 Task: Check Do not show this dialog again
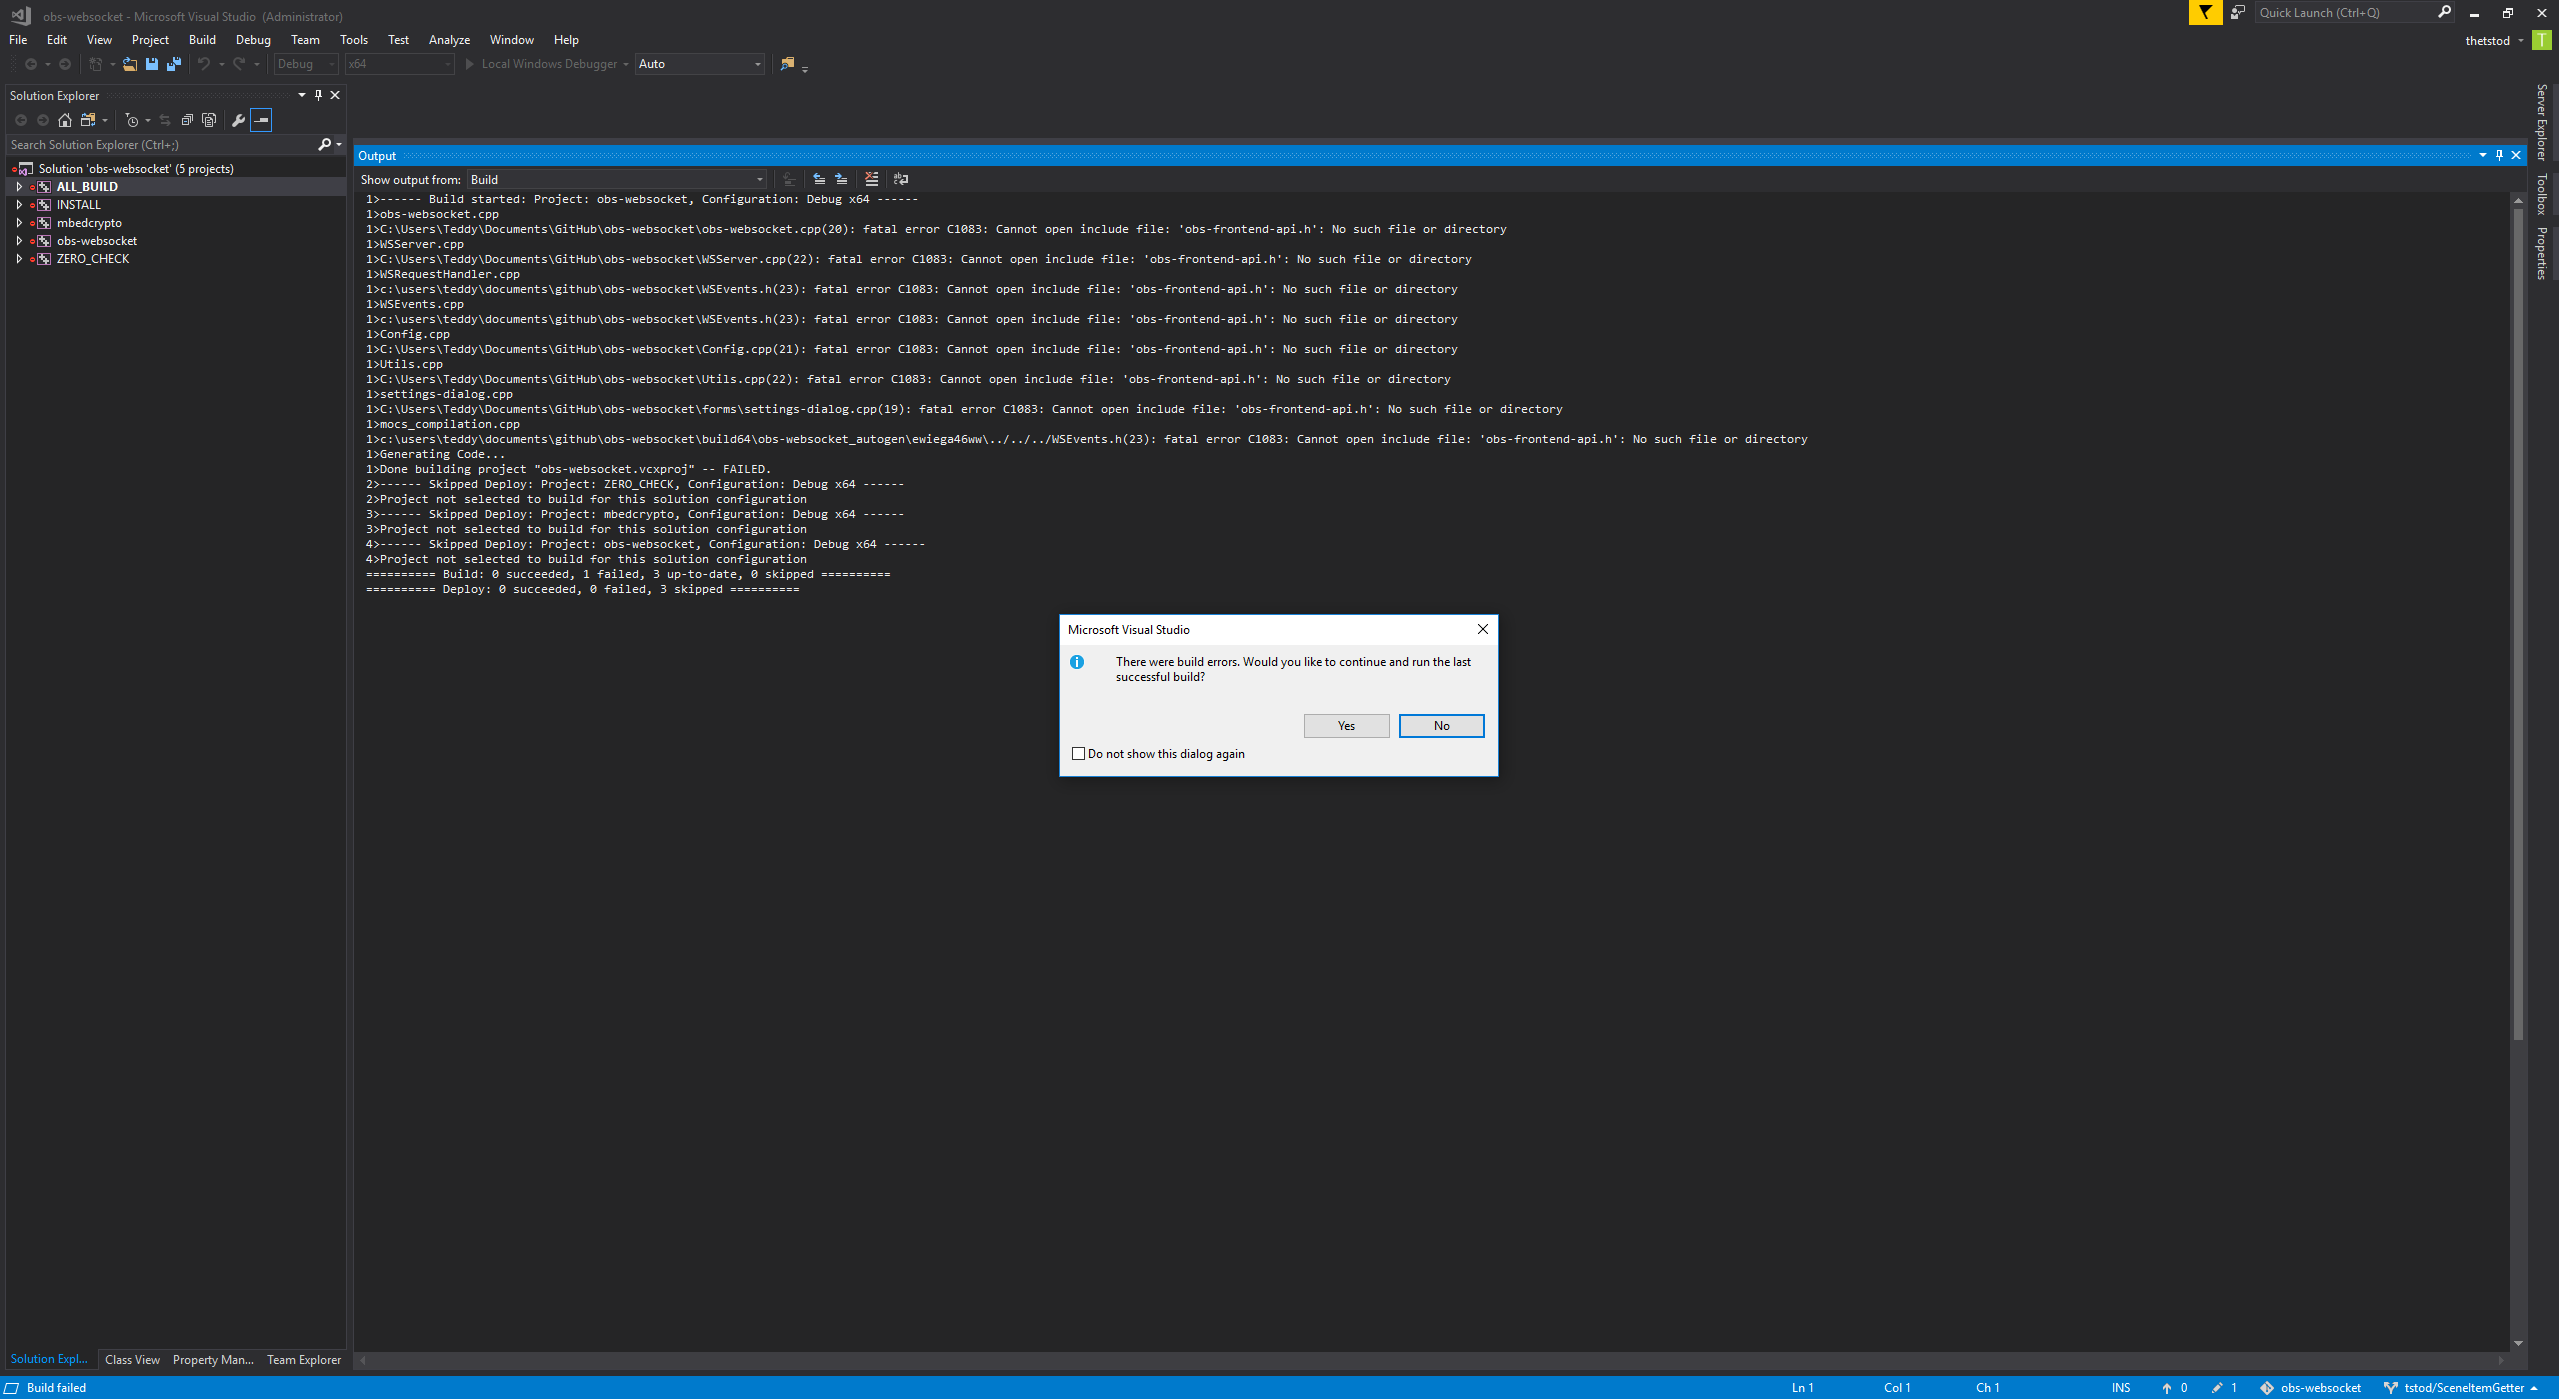click(1078, 753)
